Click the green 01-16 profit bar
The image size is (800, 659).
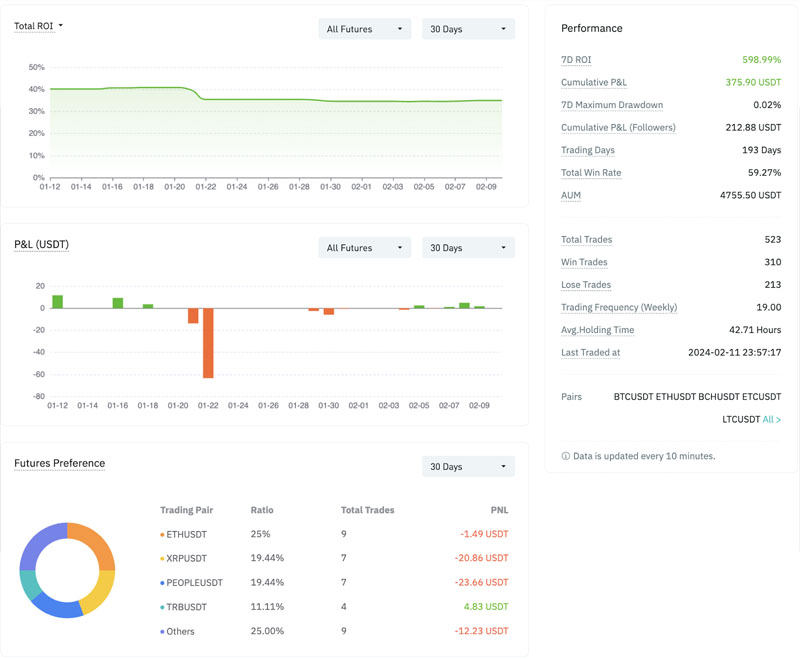click(117, 303)
